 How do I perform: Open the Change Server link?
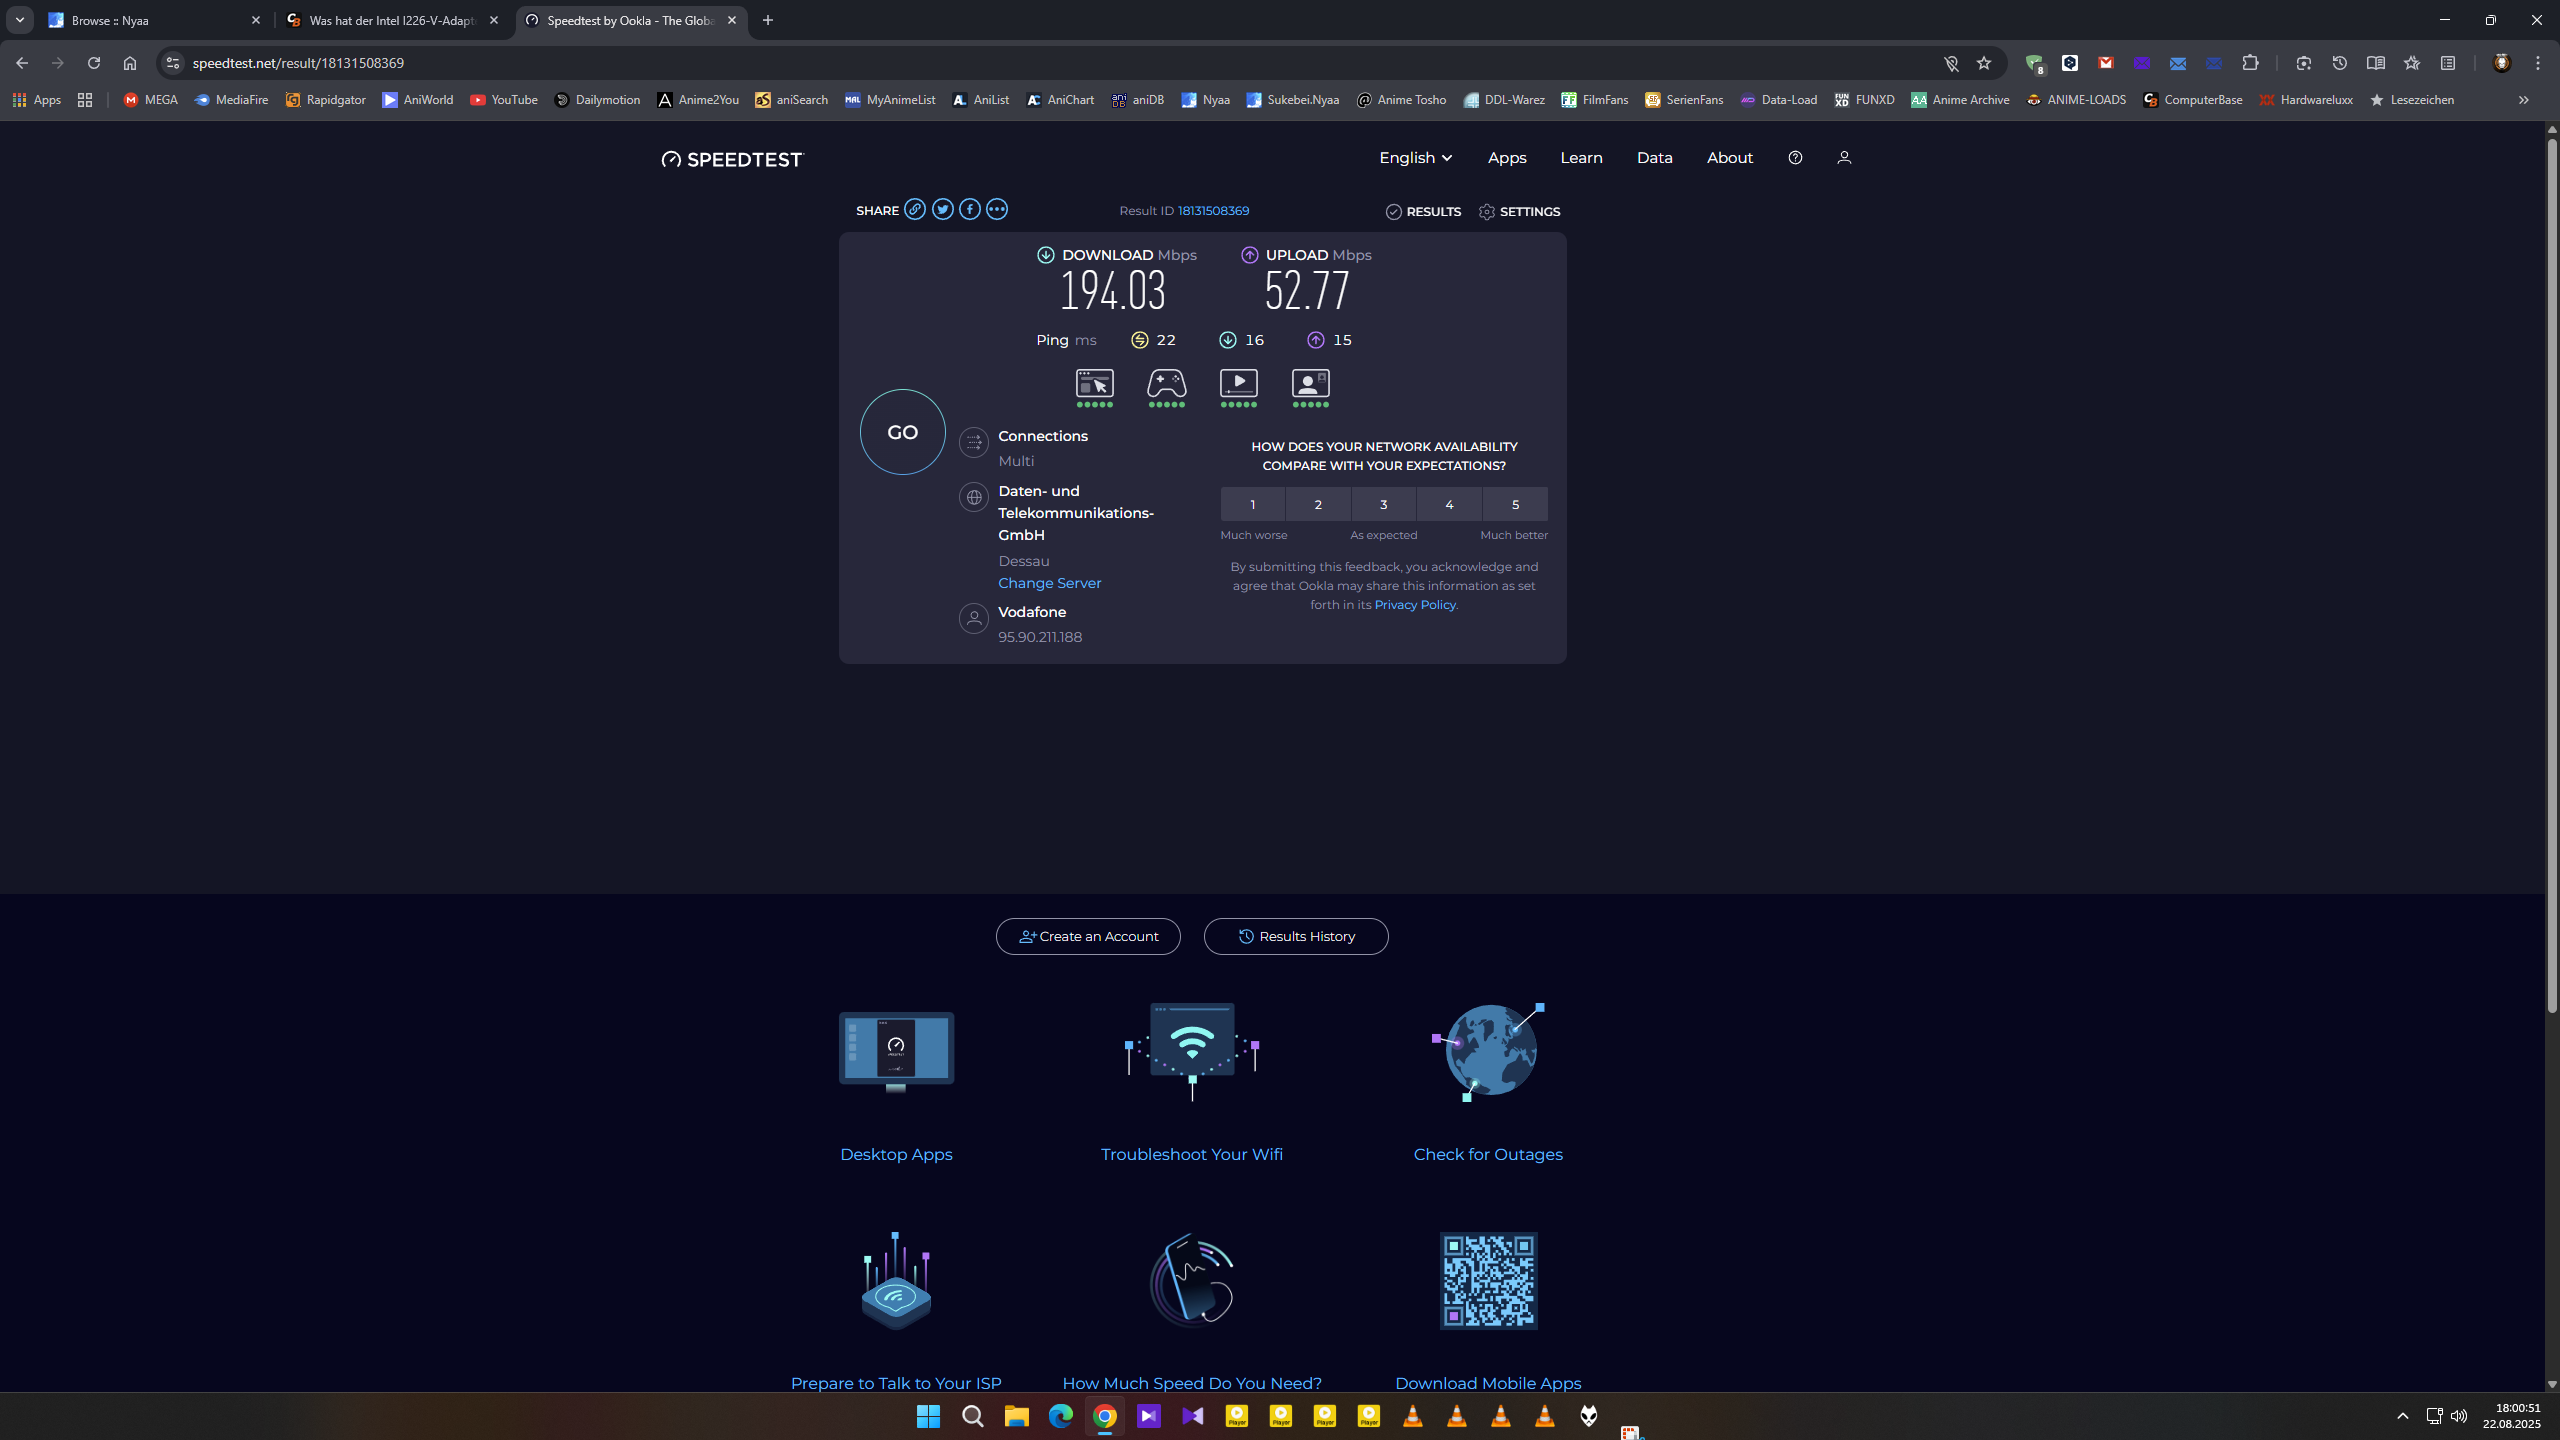coord(1049,583)
